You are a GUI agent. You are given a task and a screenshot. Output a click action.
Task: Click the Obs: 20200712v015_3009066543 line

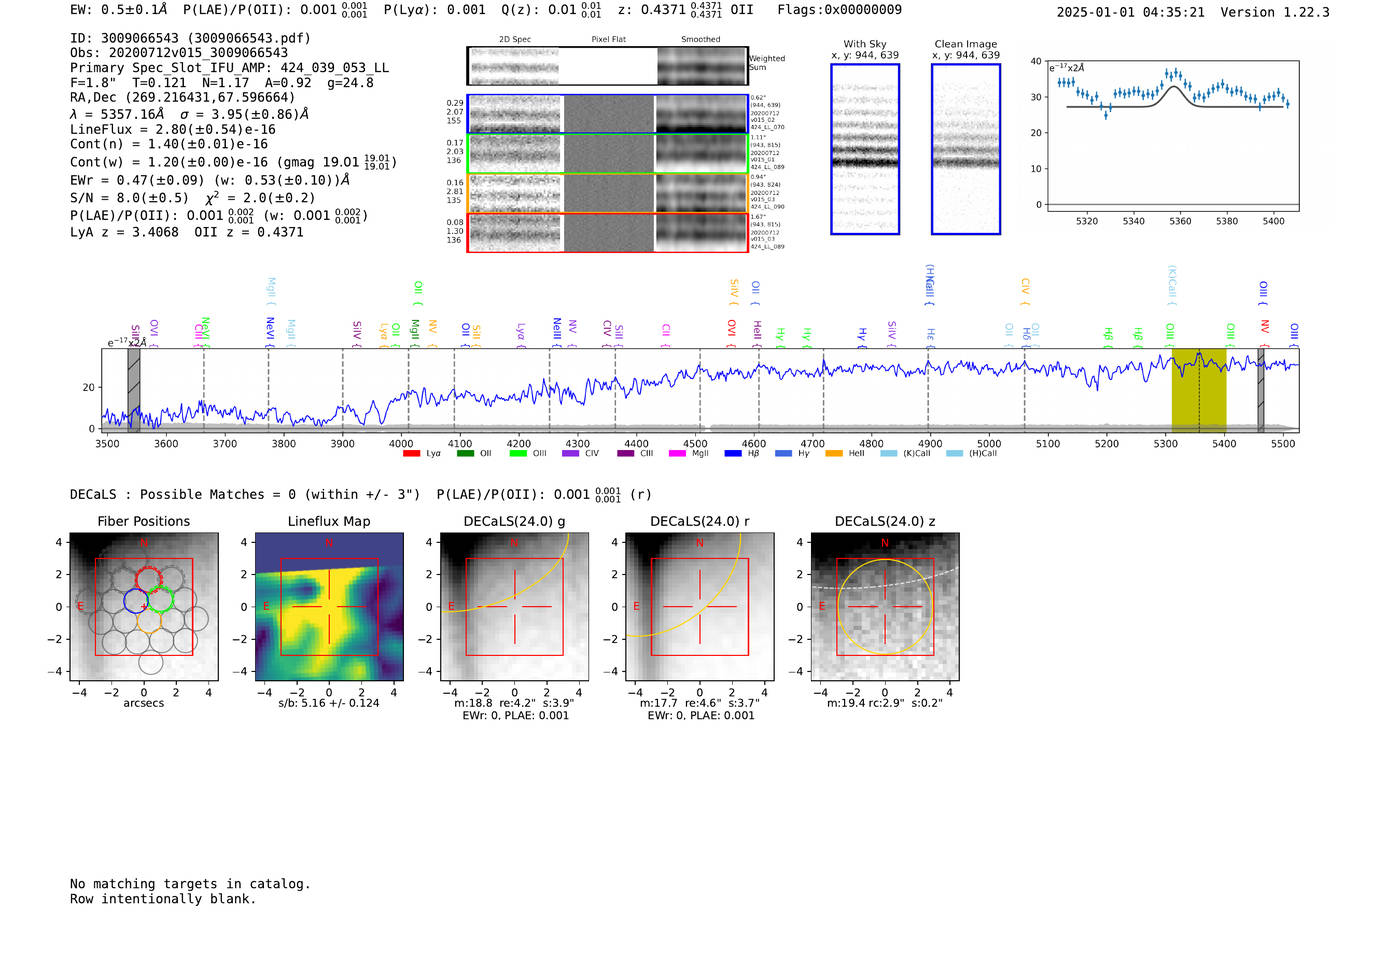[x=179, y=53]
